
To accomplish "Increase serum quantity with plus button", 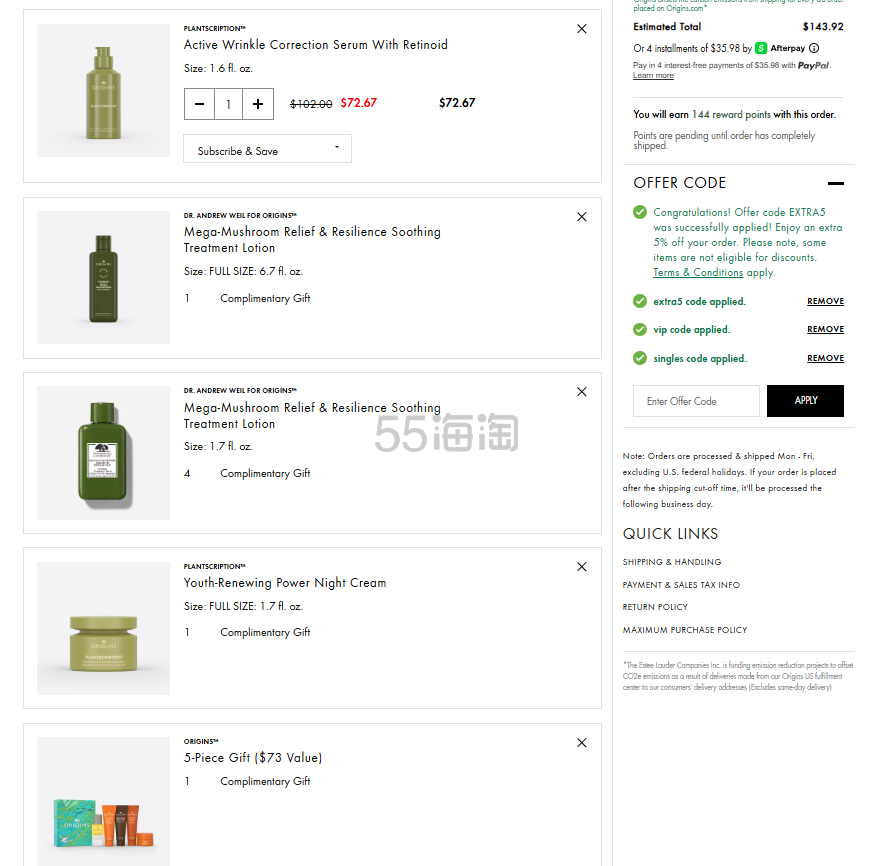I will [257, 104].
